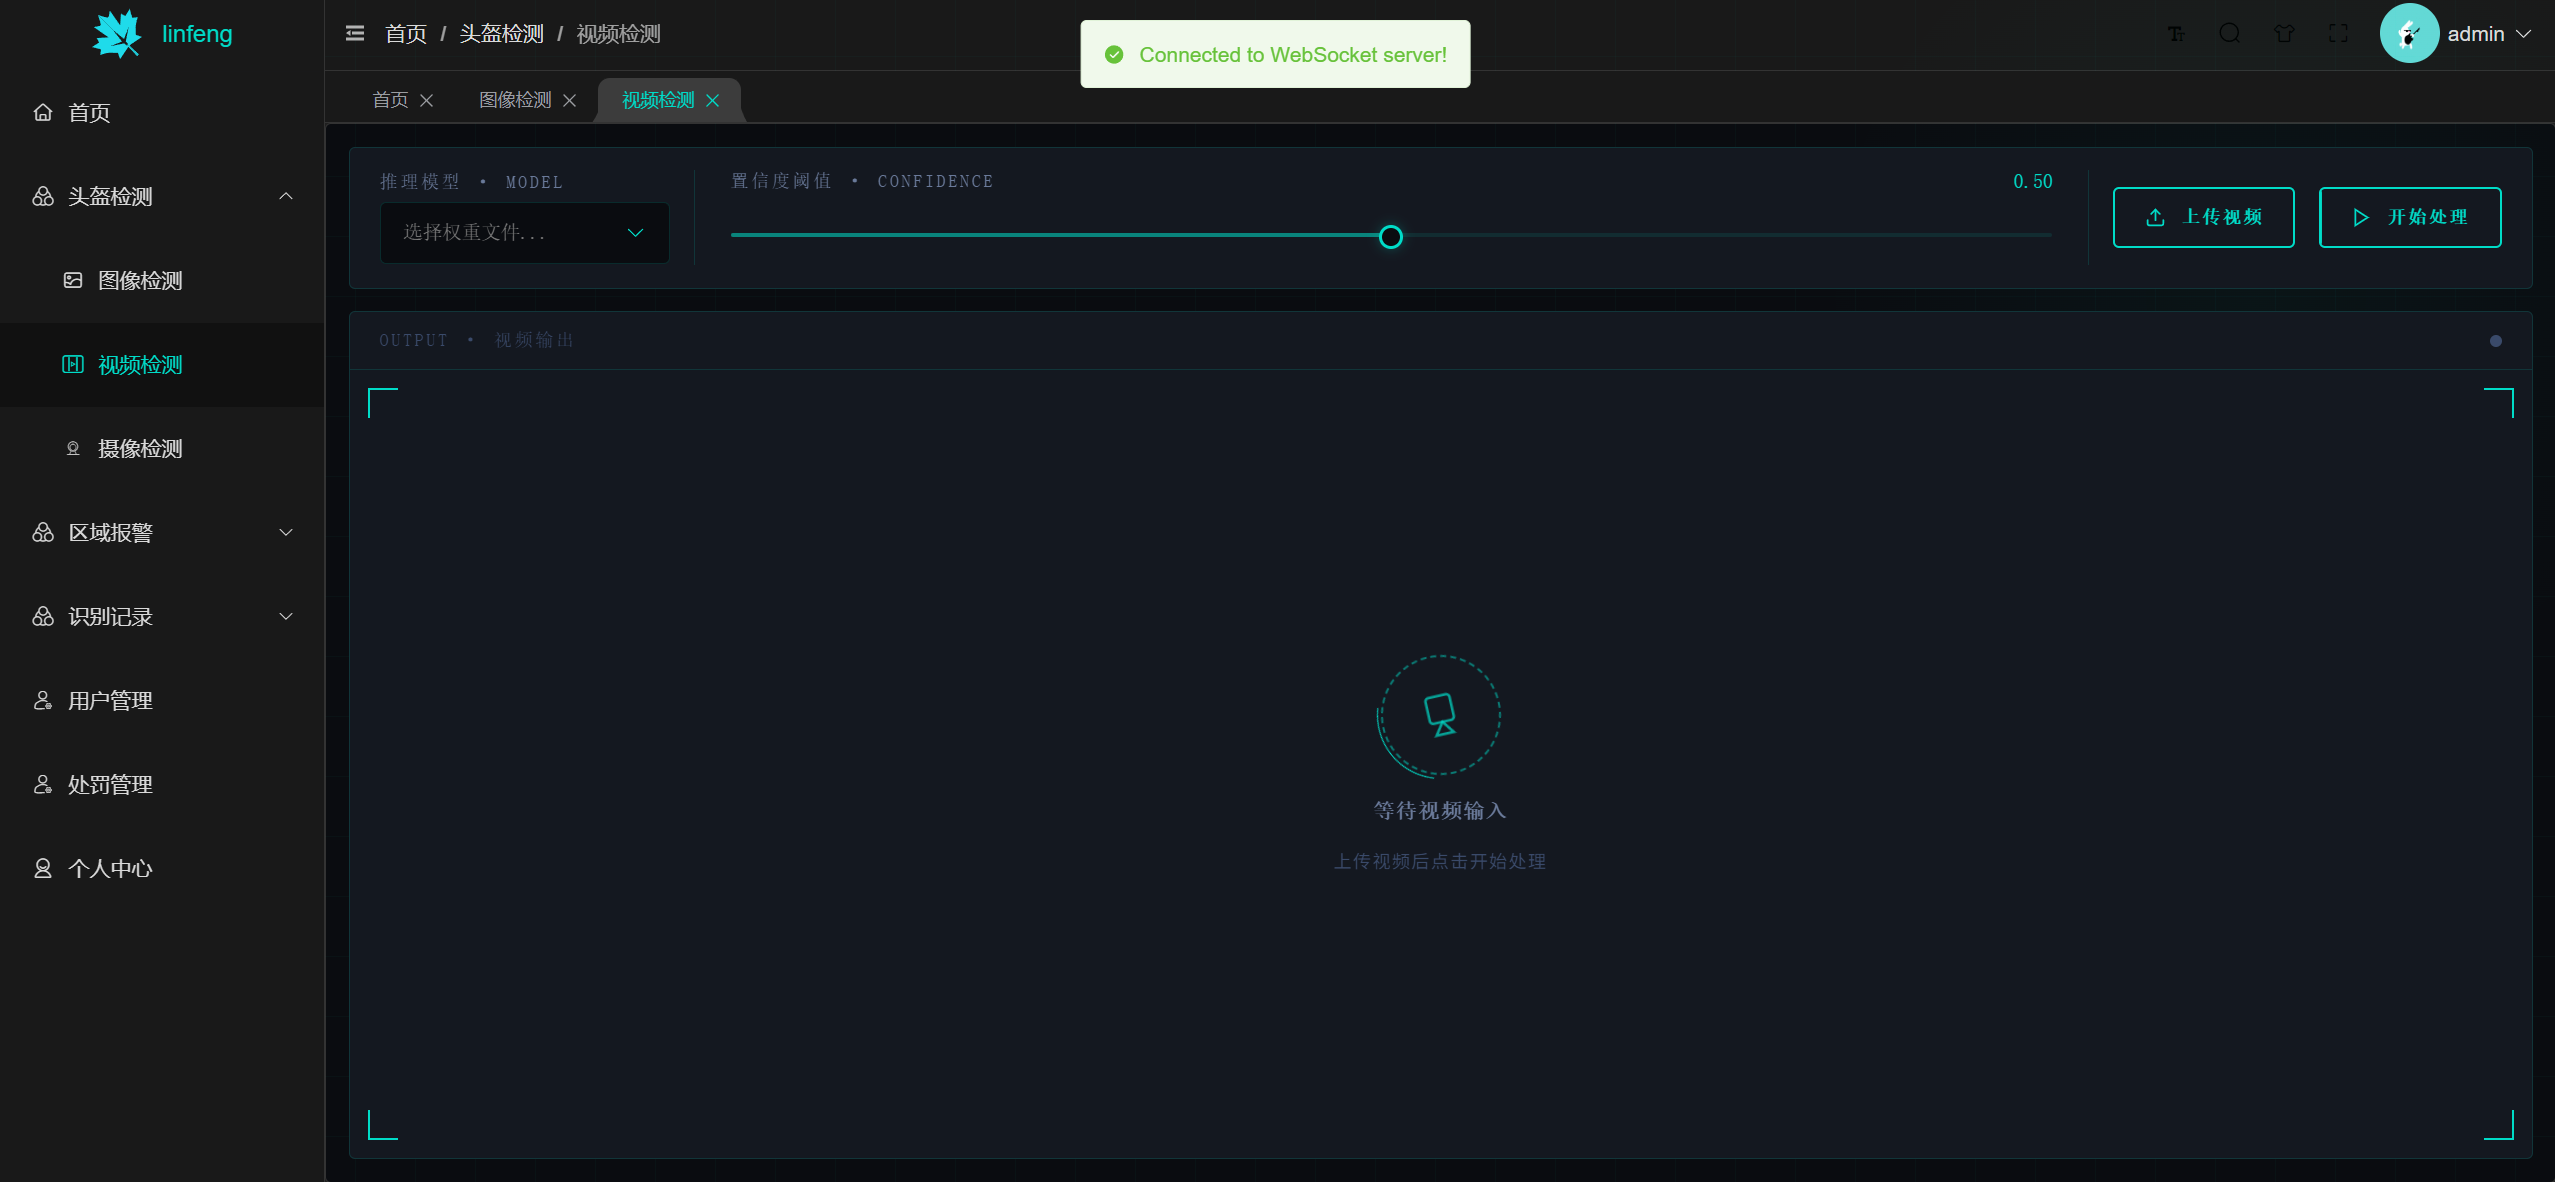
Task: Toggle sidebar collapse hamburger icon
Action: coord(355,34)
